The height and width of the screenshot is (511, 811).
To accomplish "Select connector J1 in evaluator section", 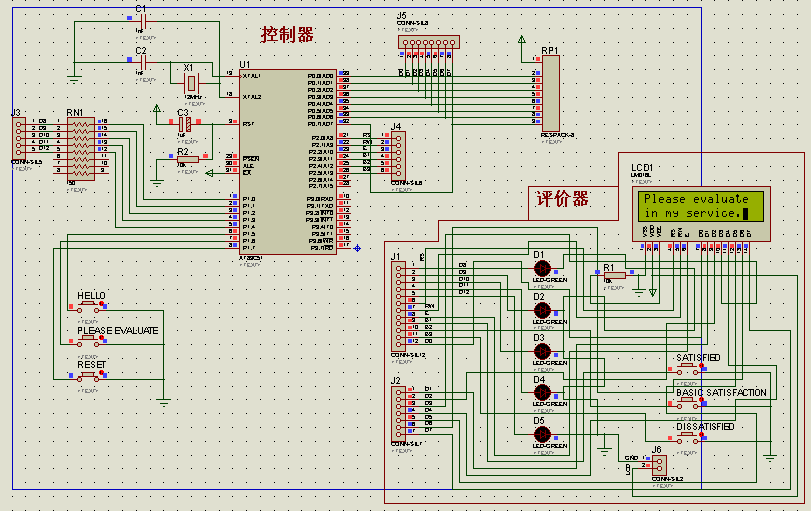I will point(398,307).
